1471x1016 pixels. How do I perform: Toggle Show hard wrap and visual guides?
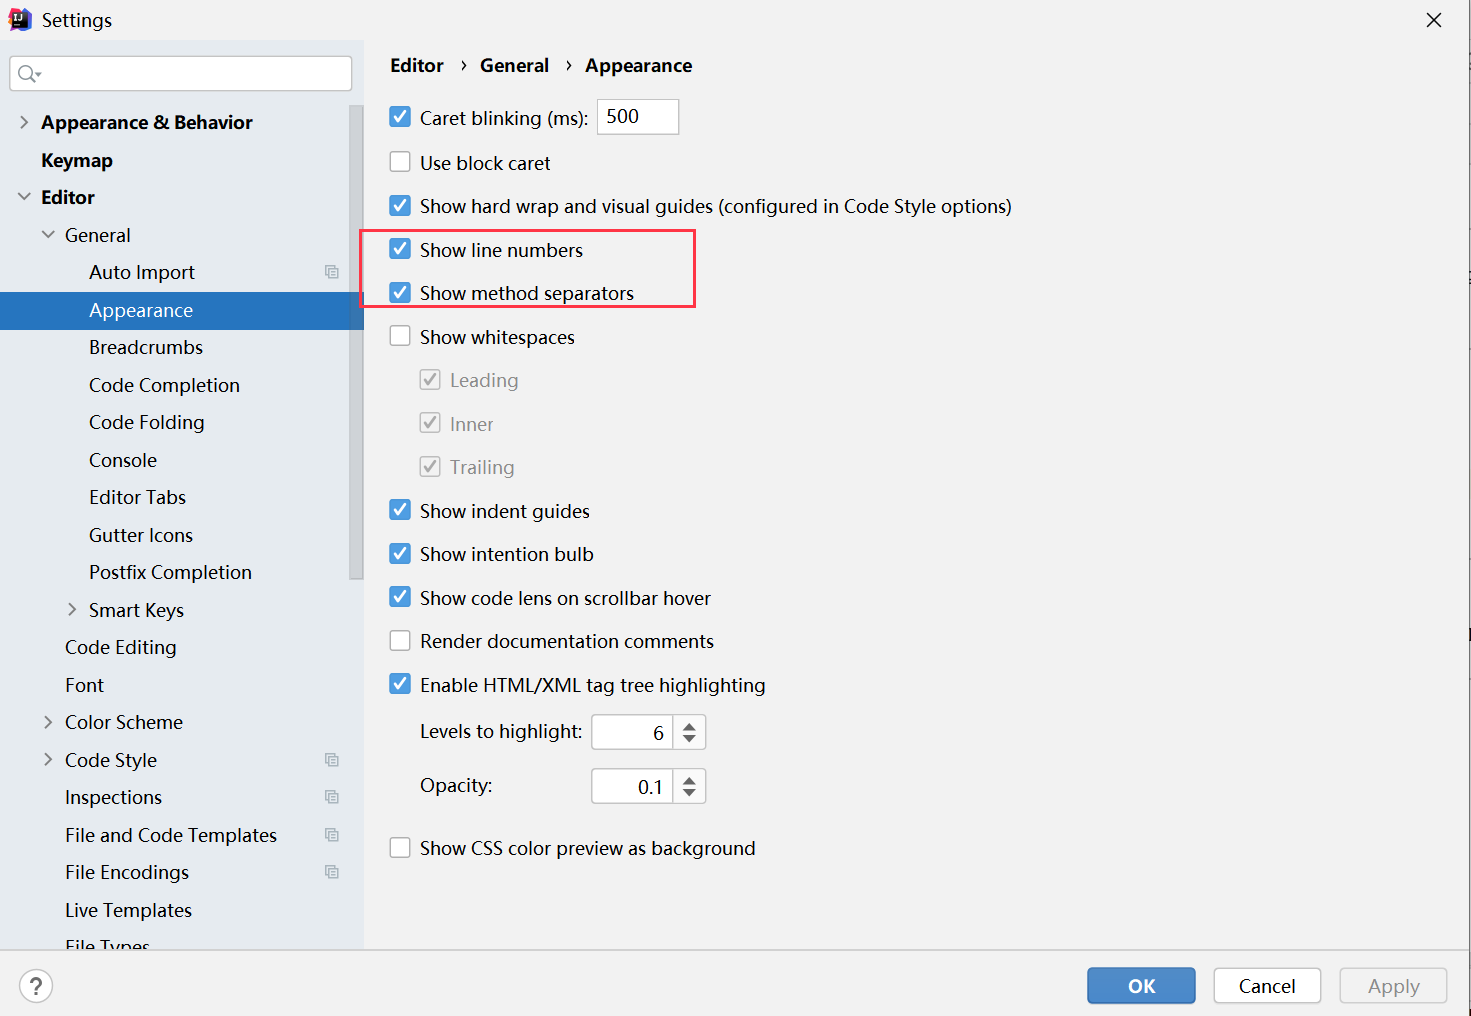tap(400, 206)
